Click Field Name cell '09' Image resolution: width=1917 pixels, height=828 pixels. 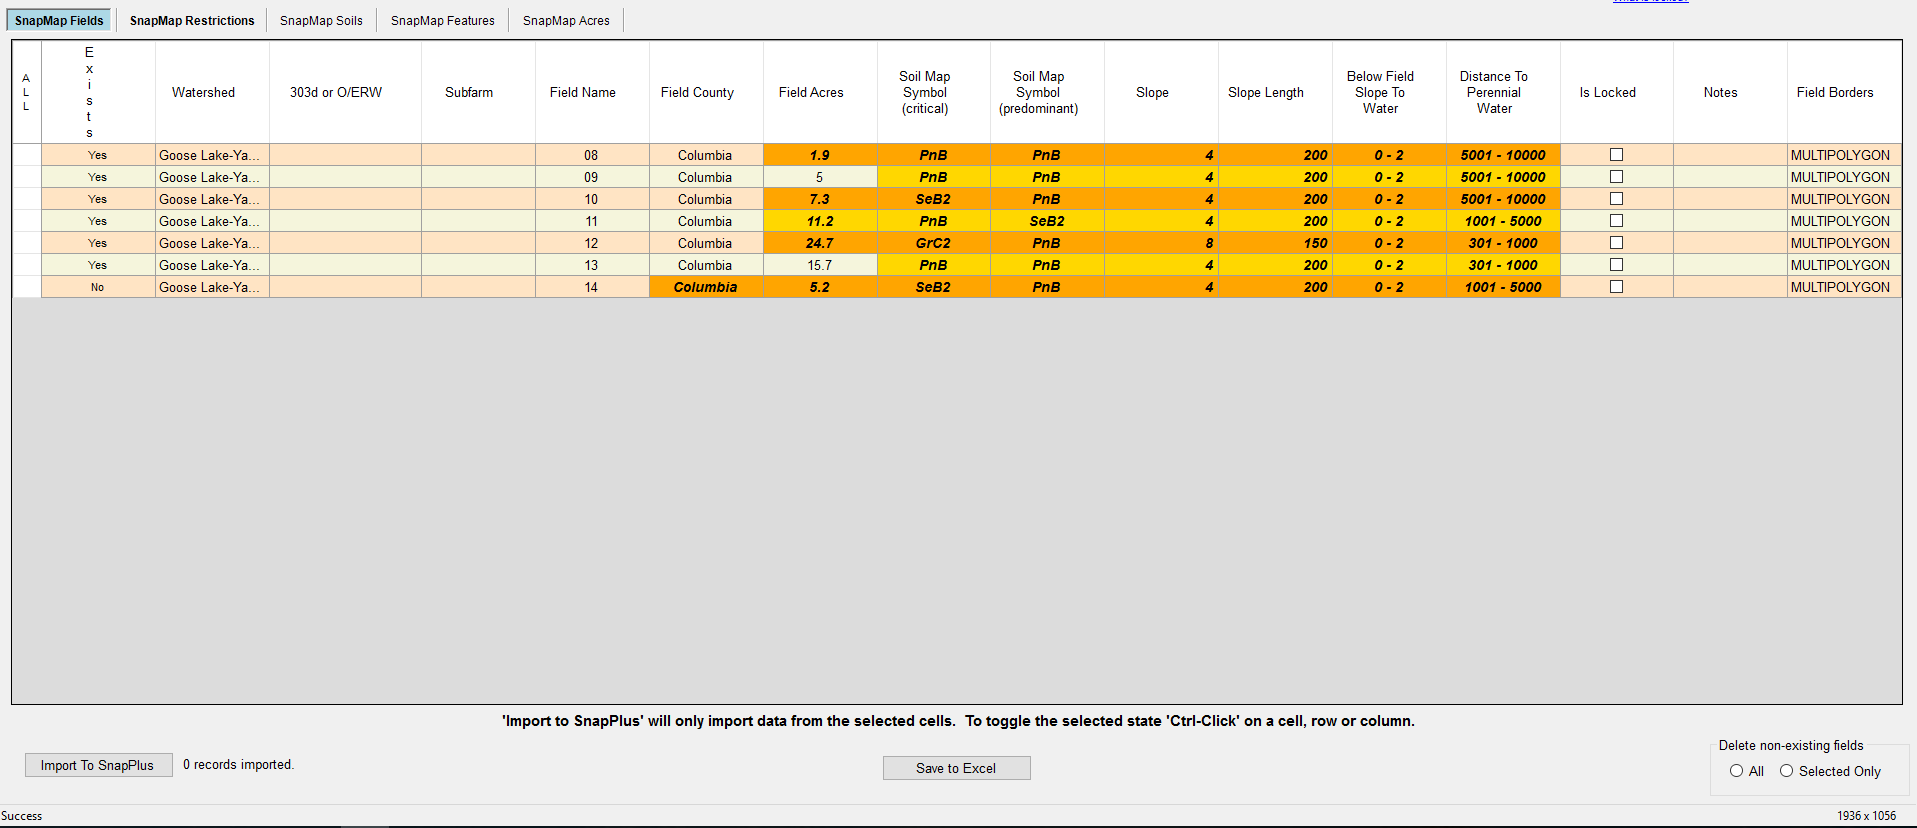pyautogui.click(x=592, y=177)
